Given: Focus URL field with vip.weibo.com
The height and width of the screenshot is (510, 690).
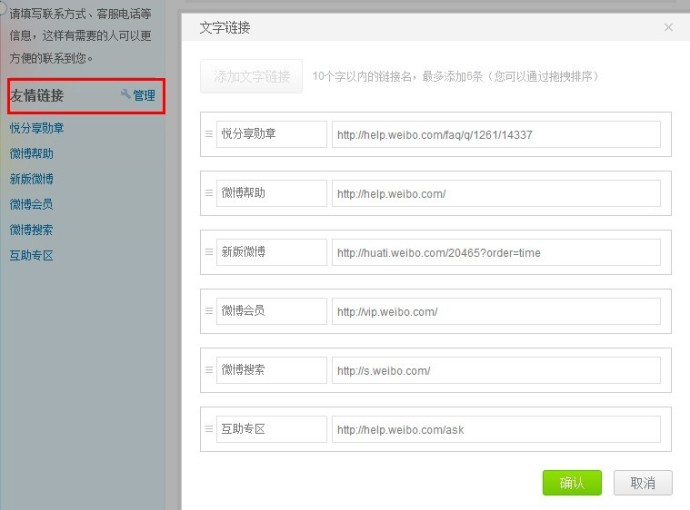Looking at the screenshot, I should (496, 311).
